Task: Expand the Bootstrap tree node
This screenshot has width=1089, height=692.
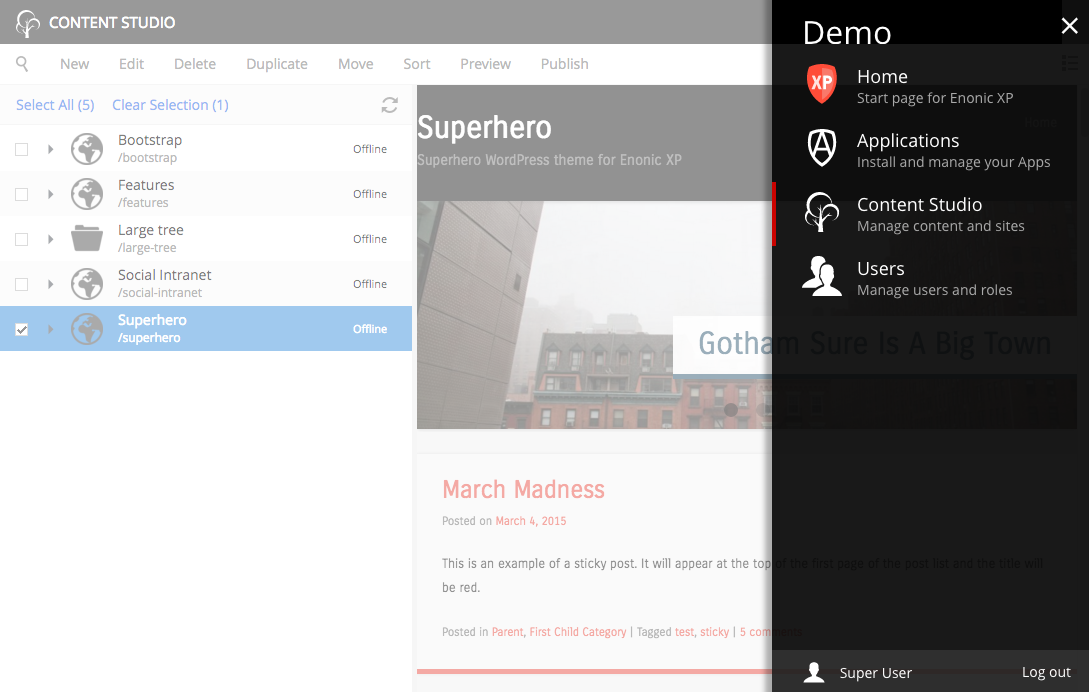Action: tap(50, 149)
